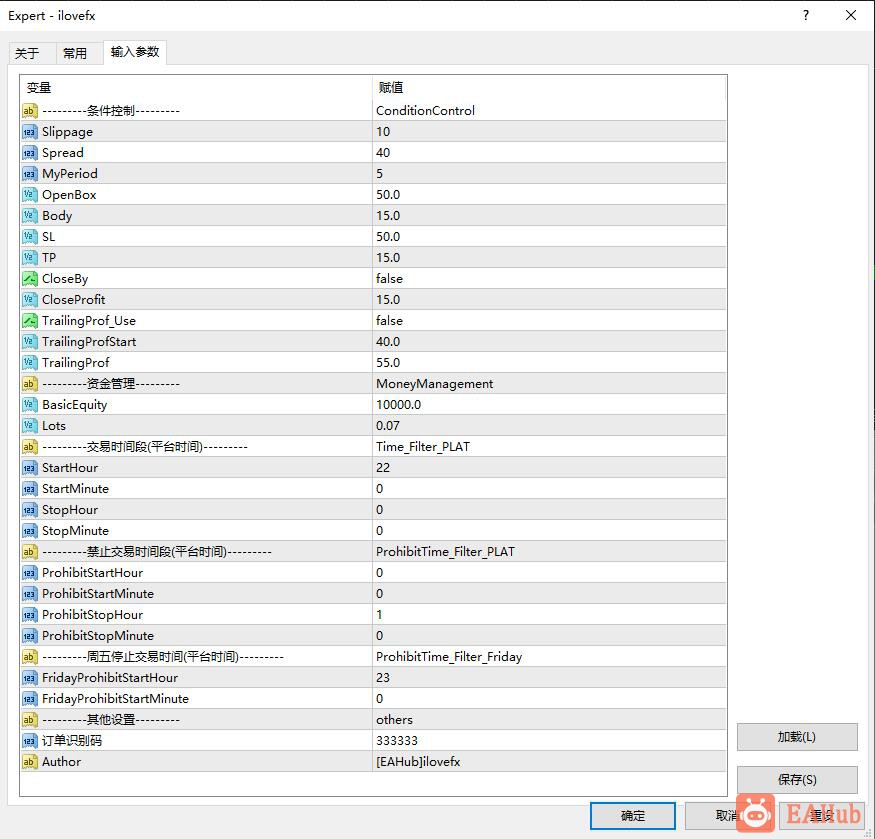Click the double-type icon beside Body
This screenshot has height=839, width=875.
coord(30,215)
